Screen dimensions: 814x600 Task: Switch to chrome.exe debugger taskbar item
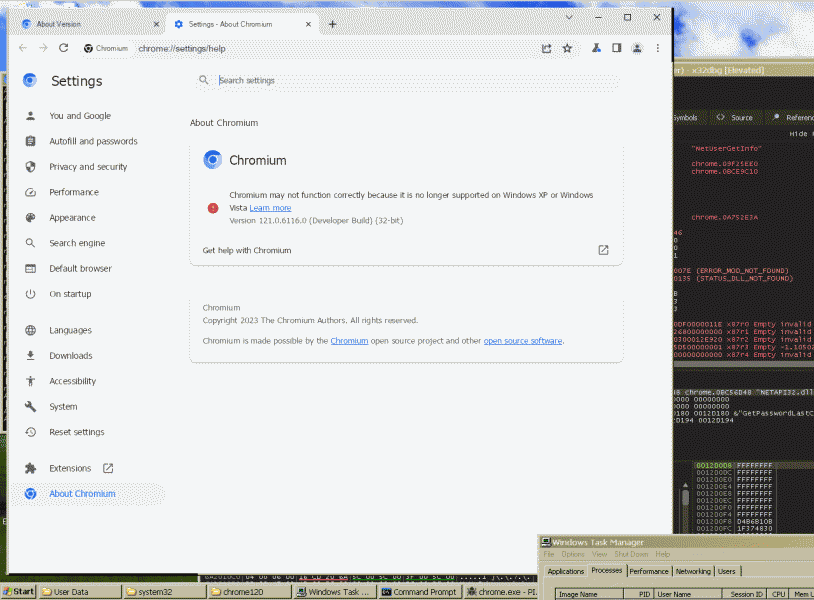pyautogui.click(x=501, y=591)
